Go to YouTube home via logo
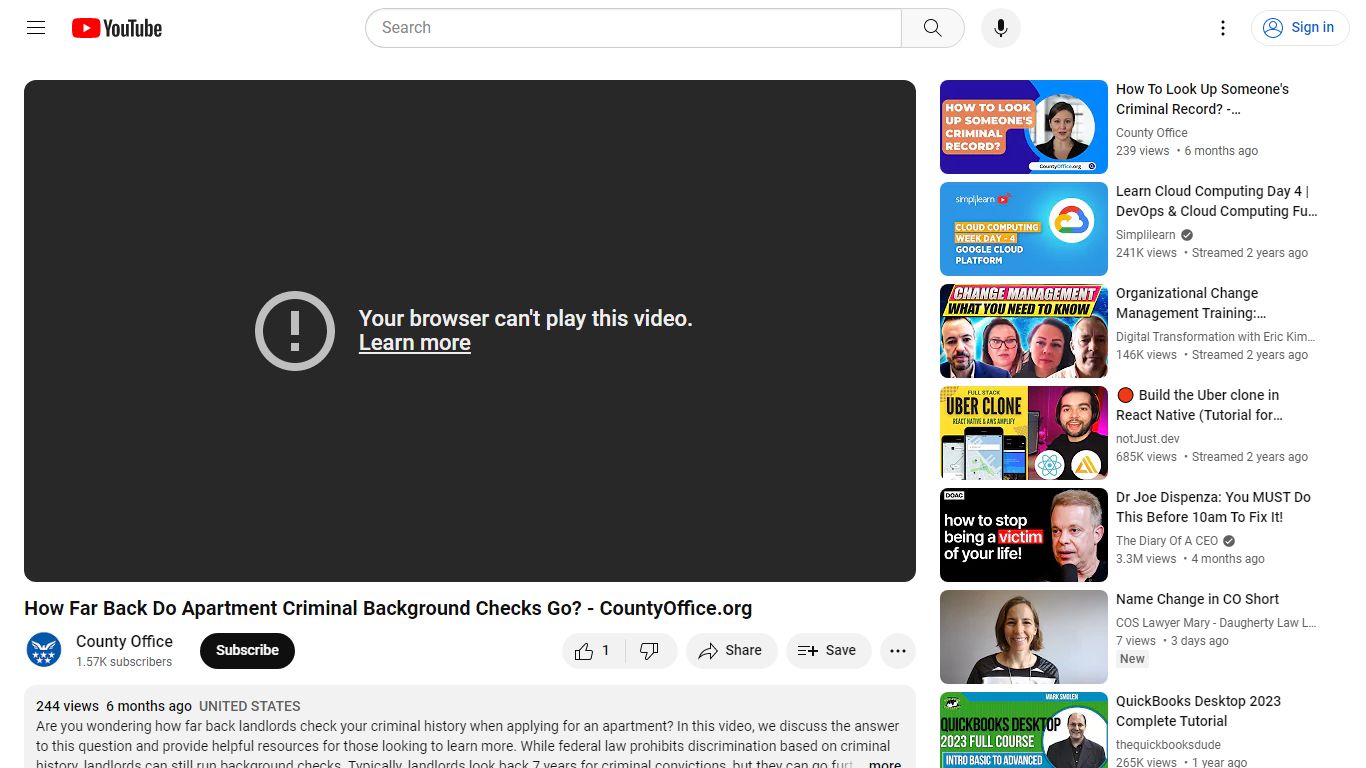 pyautogui.click(x=117, y=28)
